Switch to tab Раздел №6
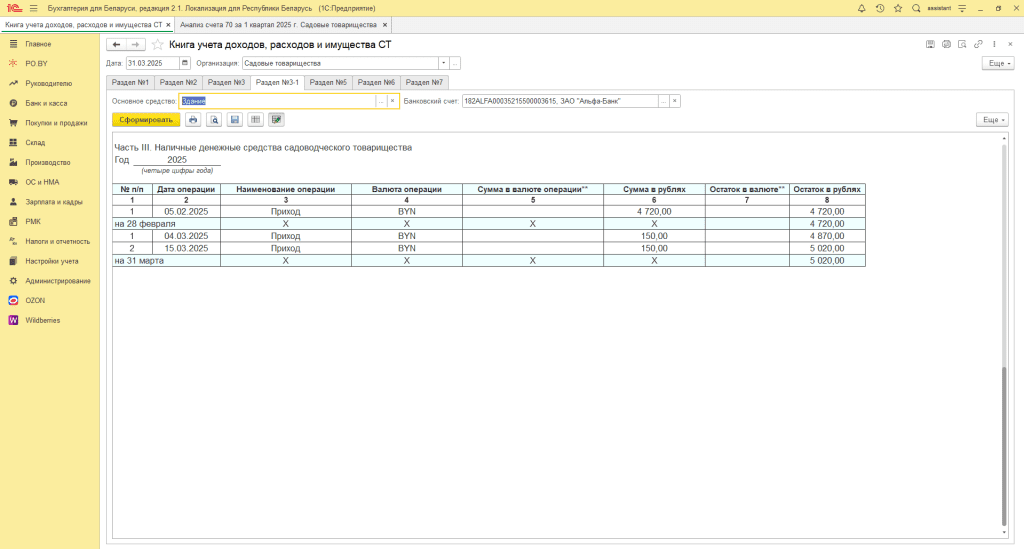The width and height of the screenshot is (1024, 549). click(x=376, y=82)
